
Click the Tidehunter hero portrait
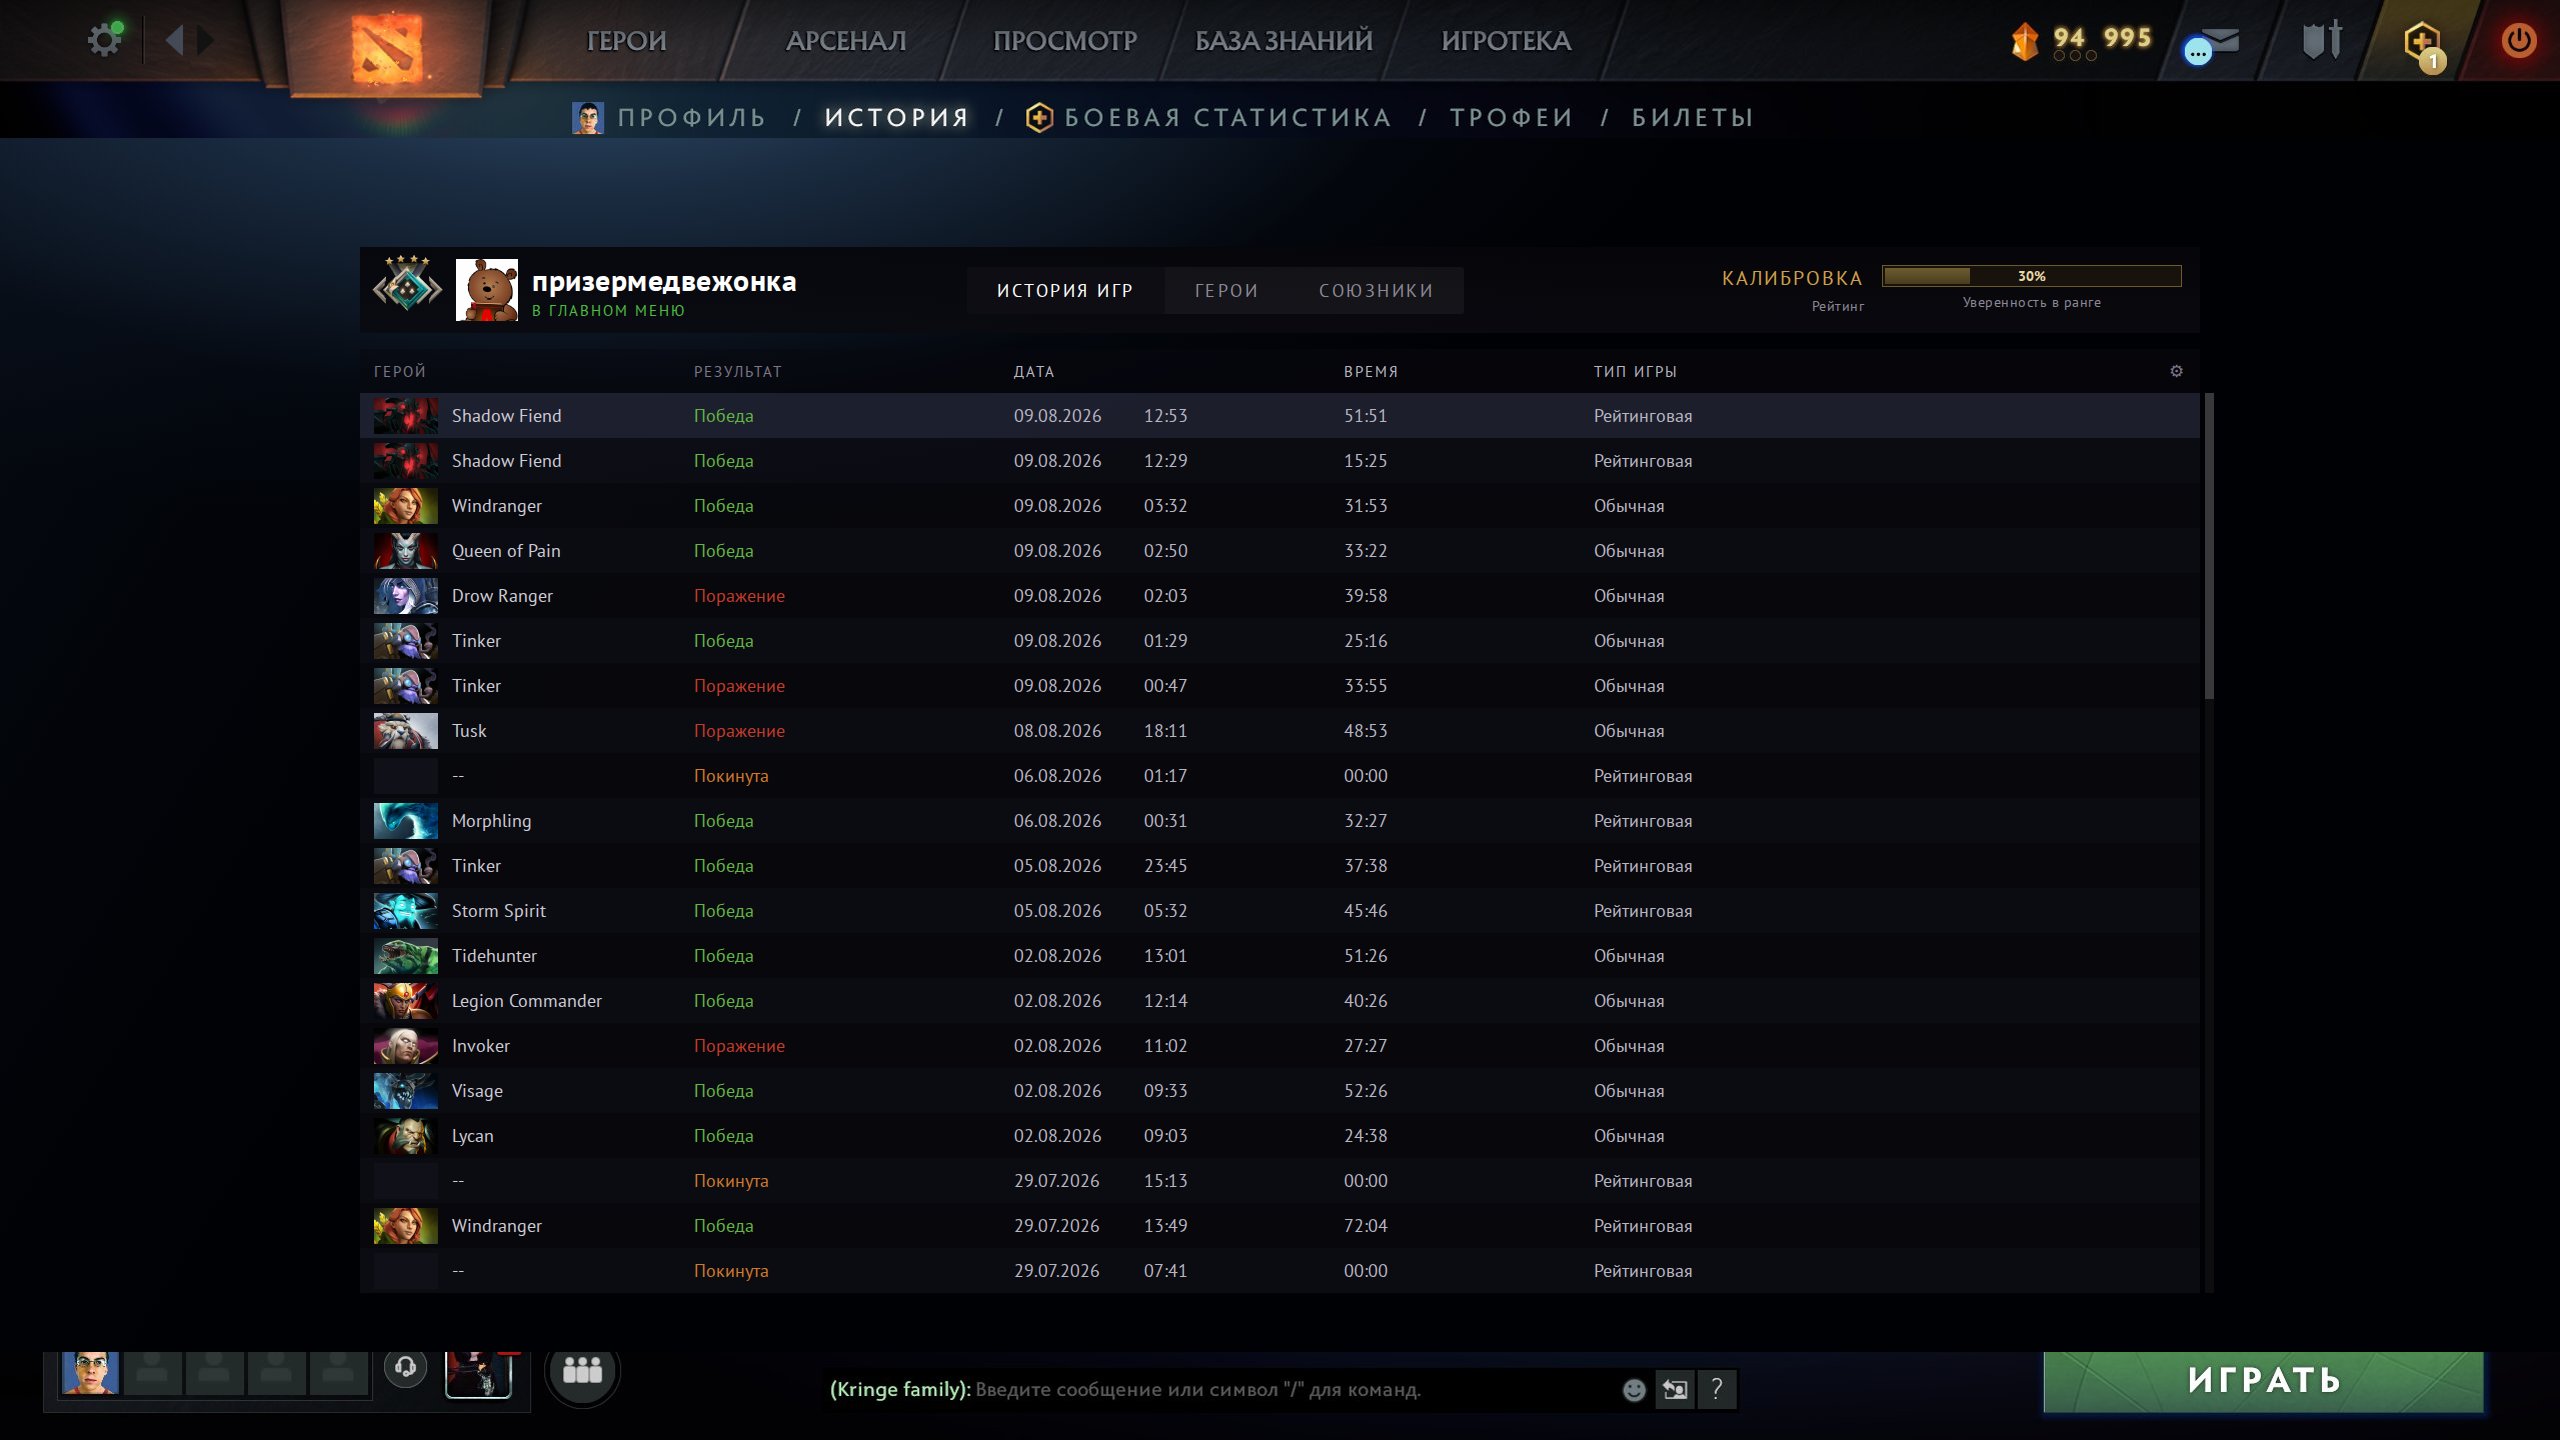click(406, 956)
